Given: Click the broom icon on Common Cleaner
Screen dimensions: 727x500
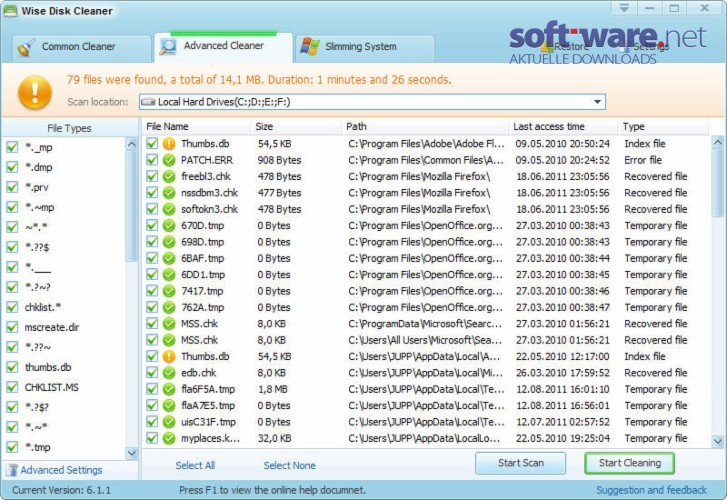Looking at the screenshot, I should [x=26, y=47].
